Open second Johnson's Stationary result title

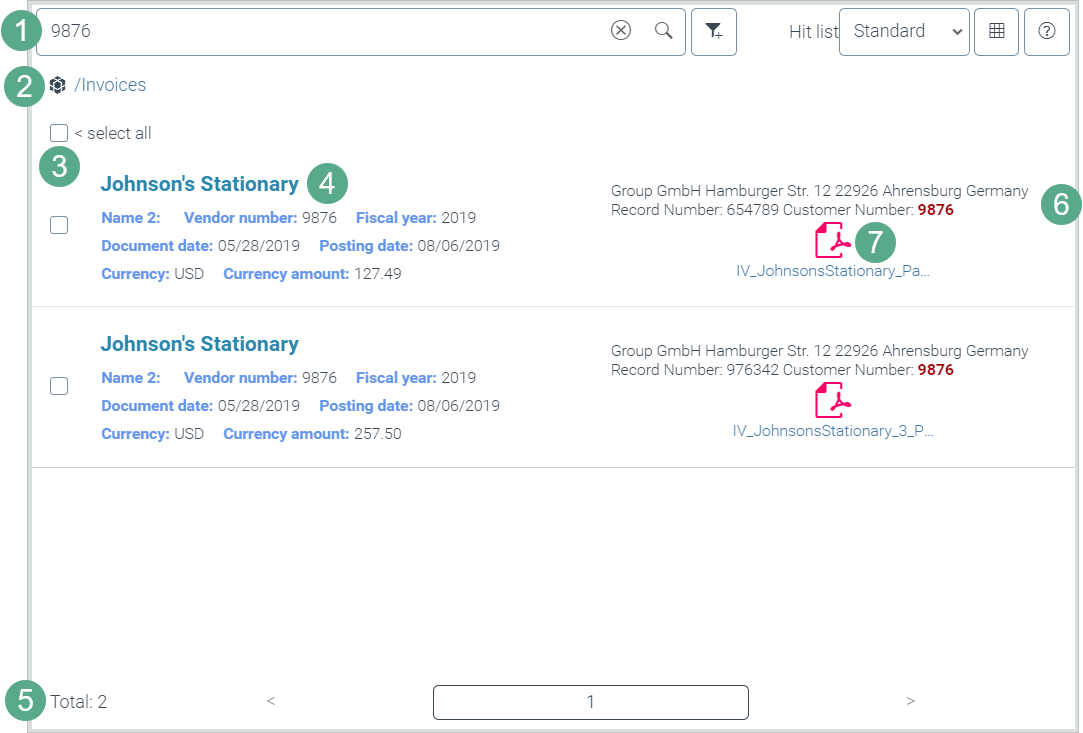click(199, 344)
